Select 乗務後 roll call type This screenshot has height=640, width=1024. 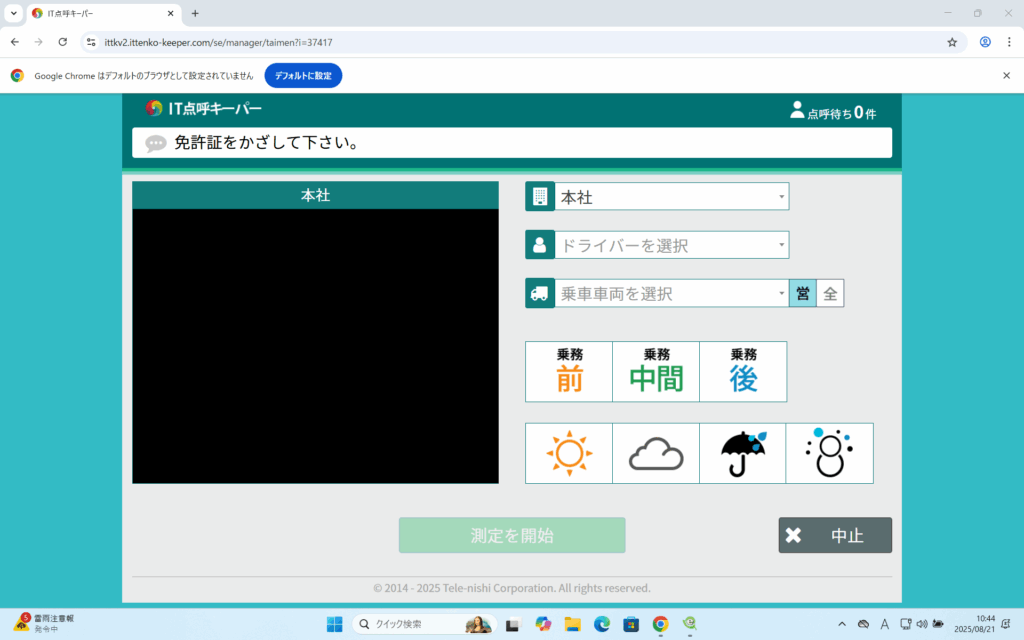[742, 371]
